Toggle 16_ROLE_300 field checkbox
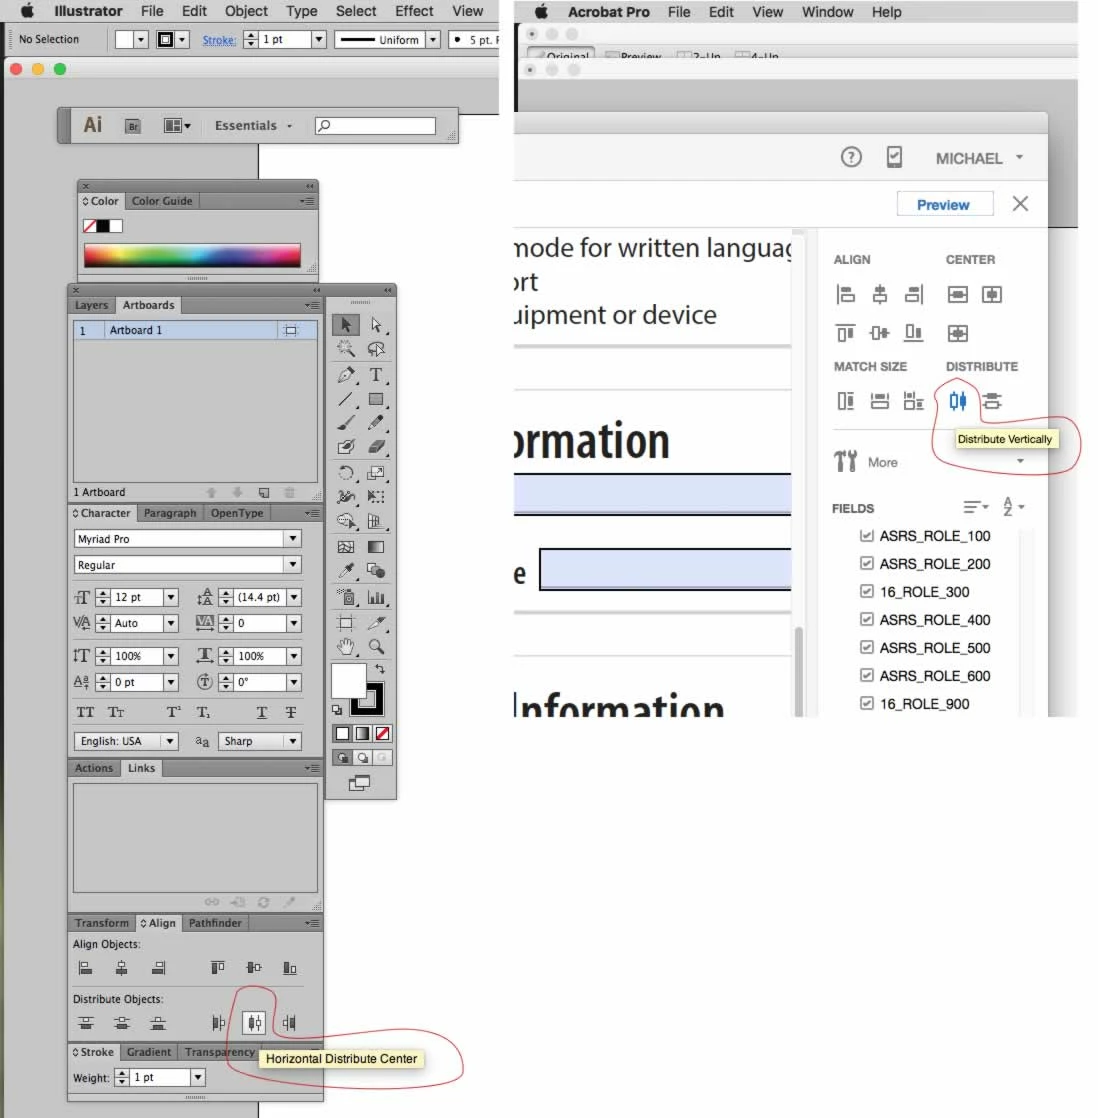The height and width of the screenshot is (1118, 1098). click(x=867, y=591)
